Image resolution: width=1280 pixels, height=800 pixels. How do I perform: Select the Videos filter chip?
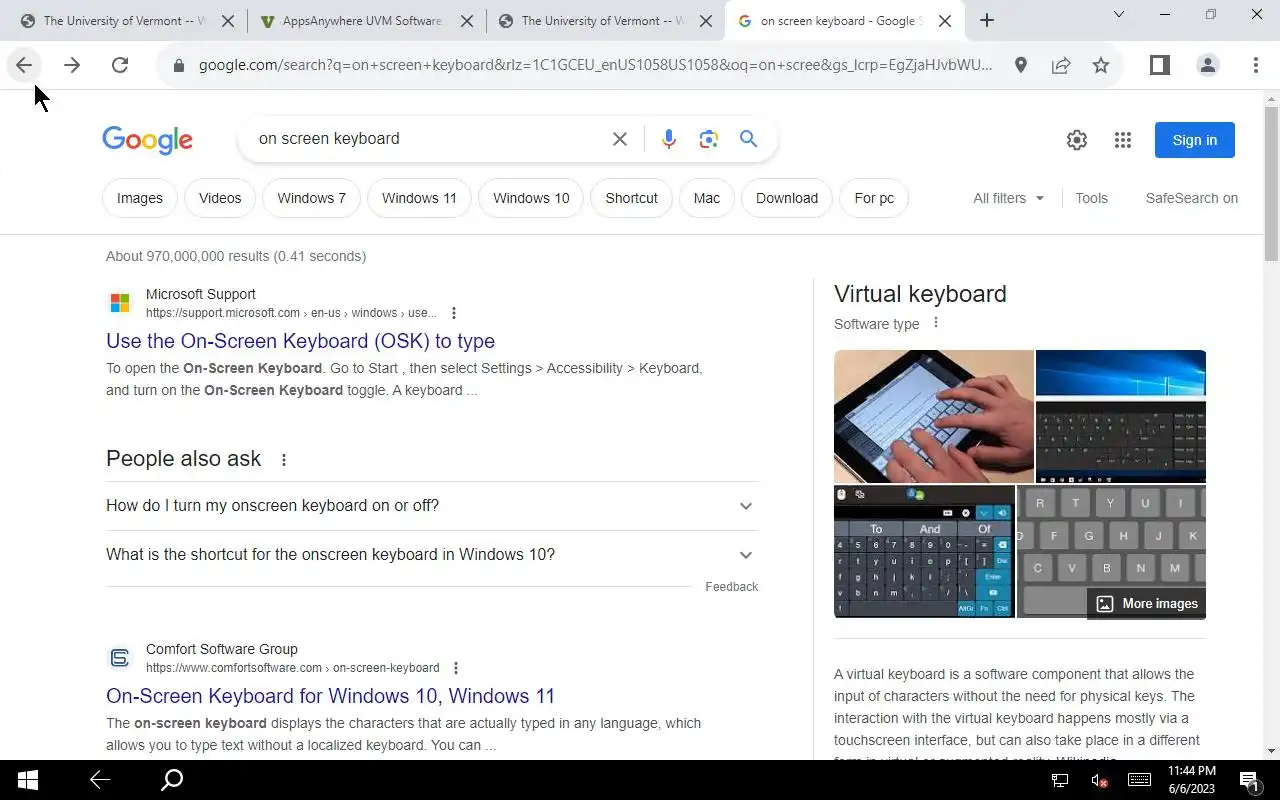(x=220, y=198)
